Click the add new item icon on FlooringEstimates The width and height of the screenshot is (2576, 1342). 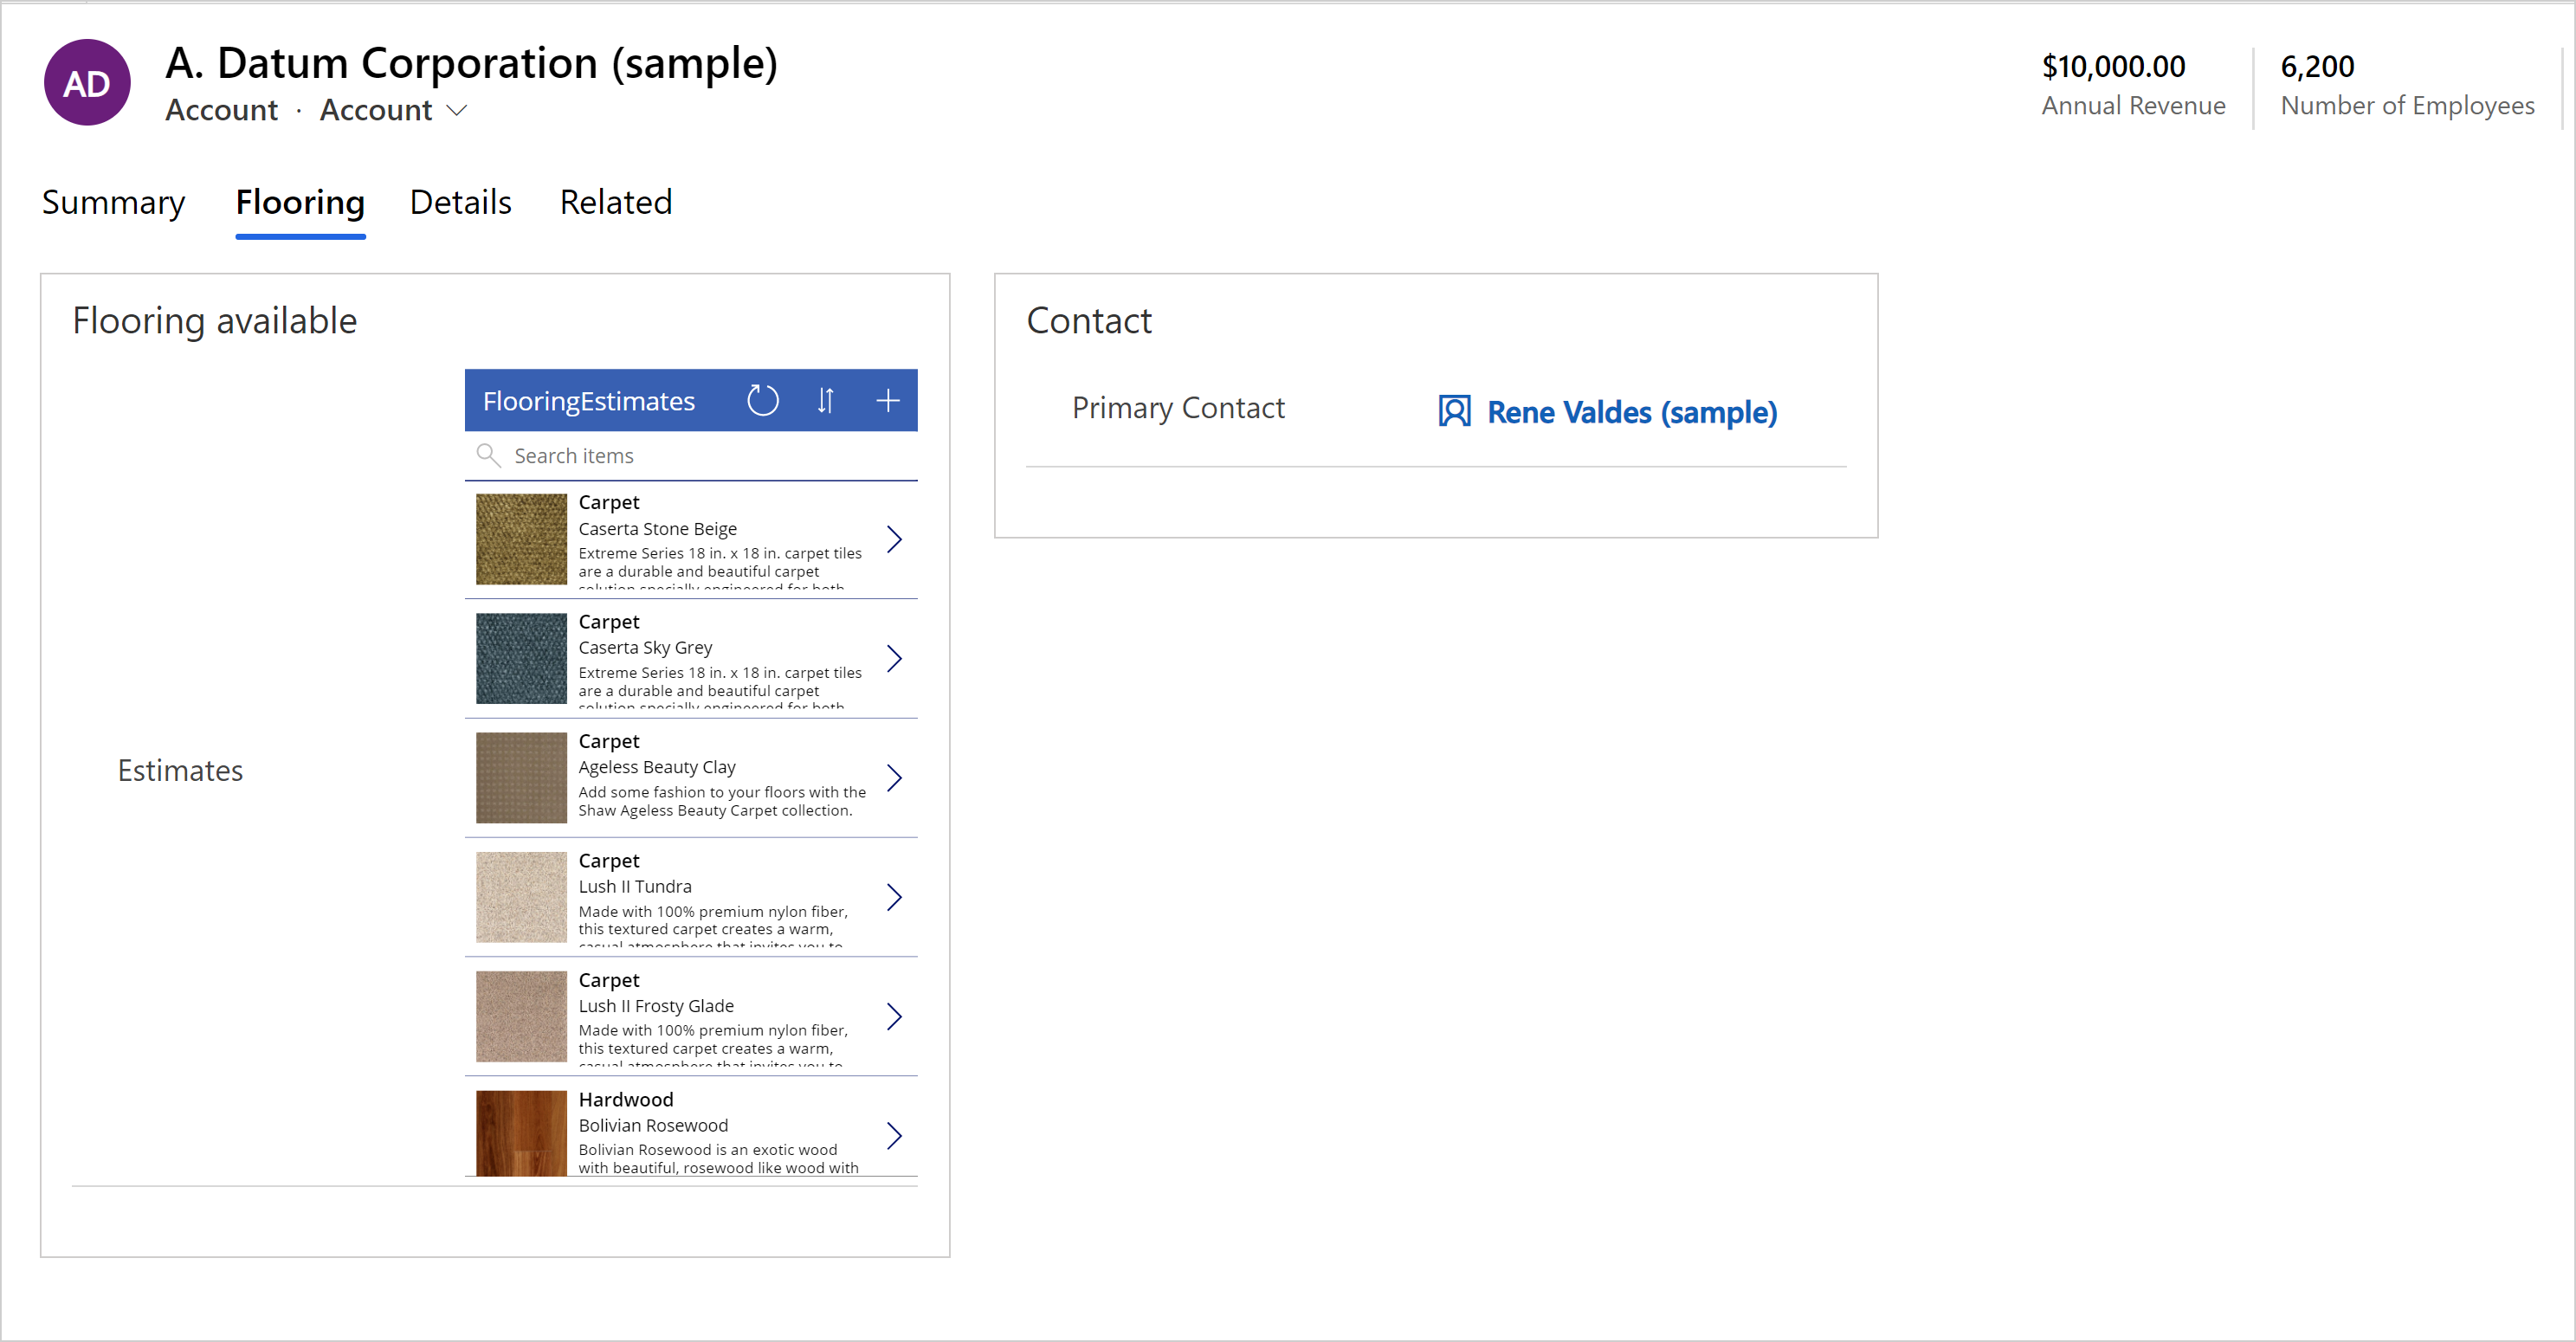click(889, 400)
